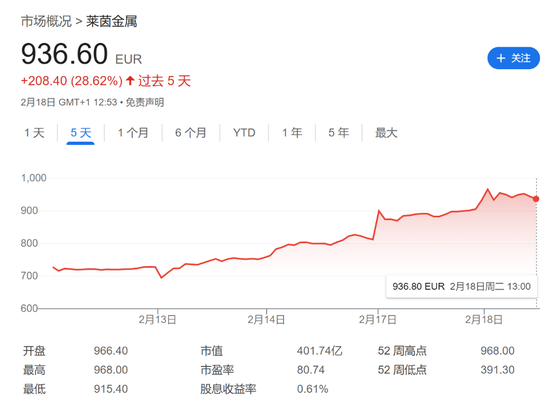This screenshot has height=403, width=550.
Task: Switch to the 6 个月 range tab
Action: click(190, 133)
